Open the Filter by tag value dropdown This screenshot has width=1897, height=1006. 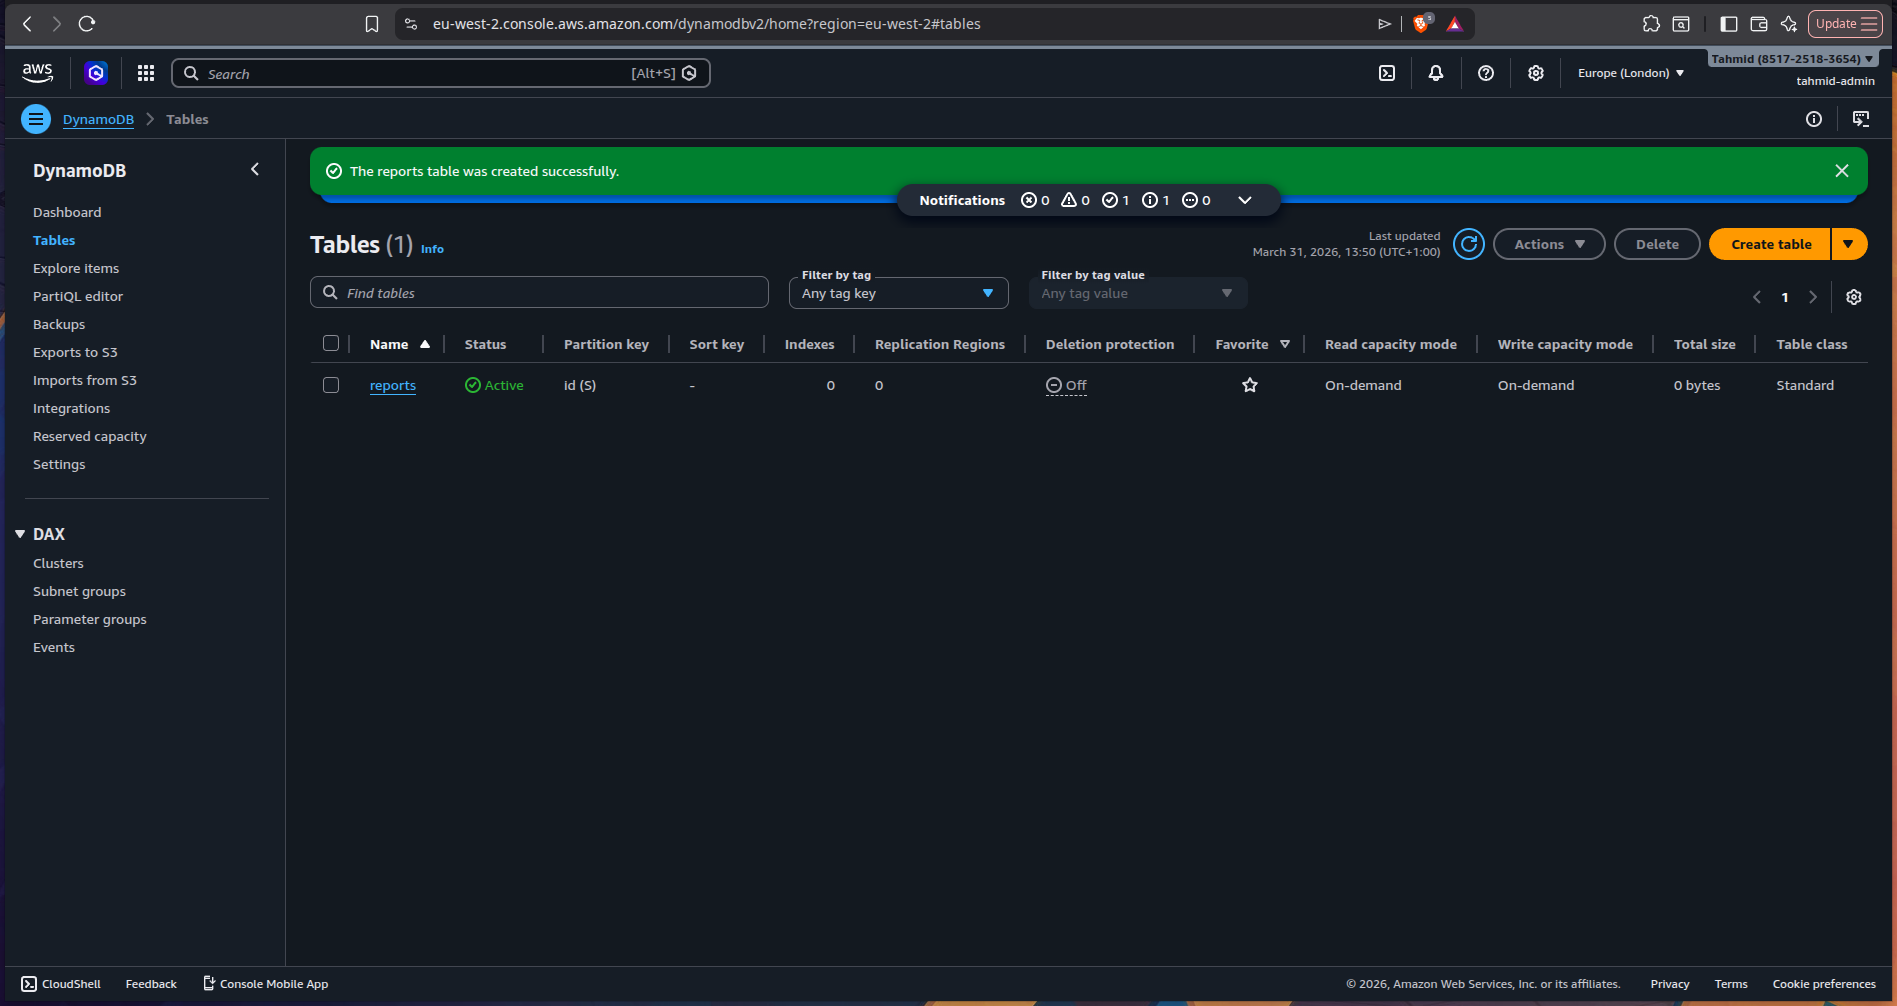(1138, 293)
